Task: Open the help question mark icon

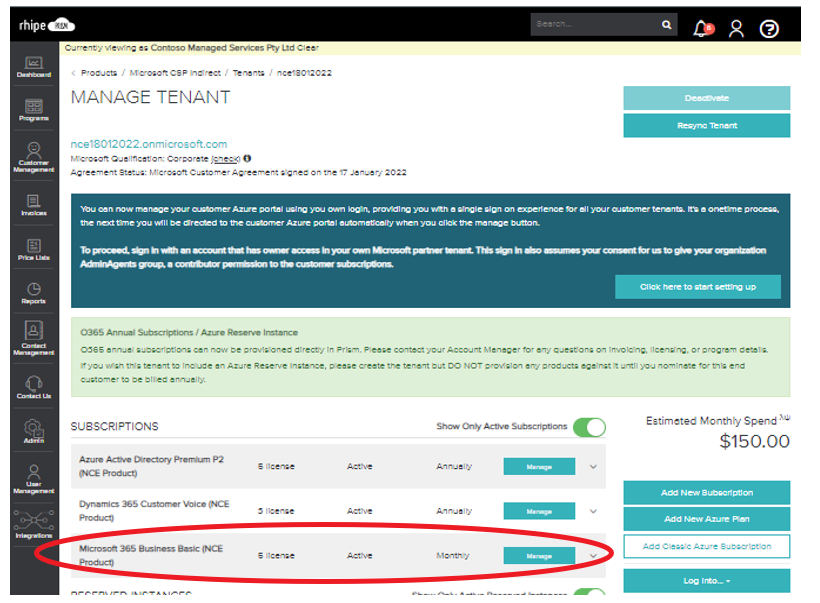Action: click(x=769, y=29)
